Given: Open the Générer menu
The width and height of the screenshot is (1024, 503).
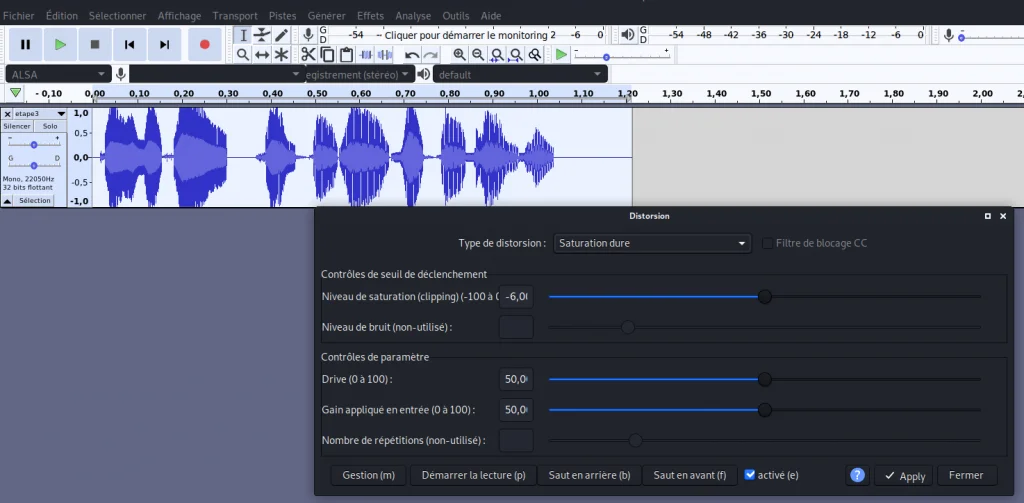Looking at the screenshot, I should point(327,16).
